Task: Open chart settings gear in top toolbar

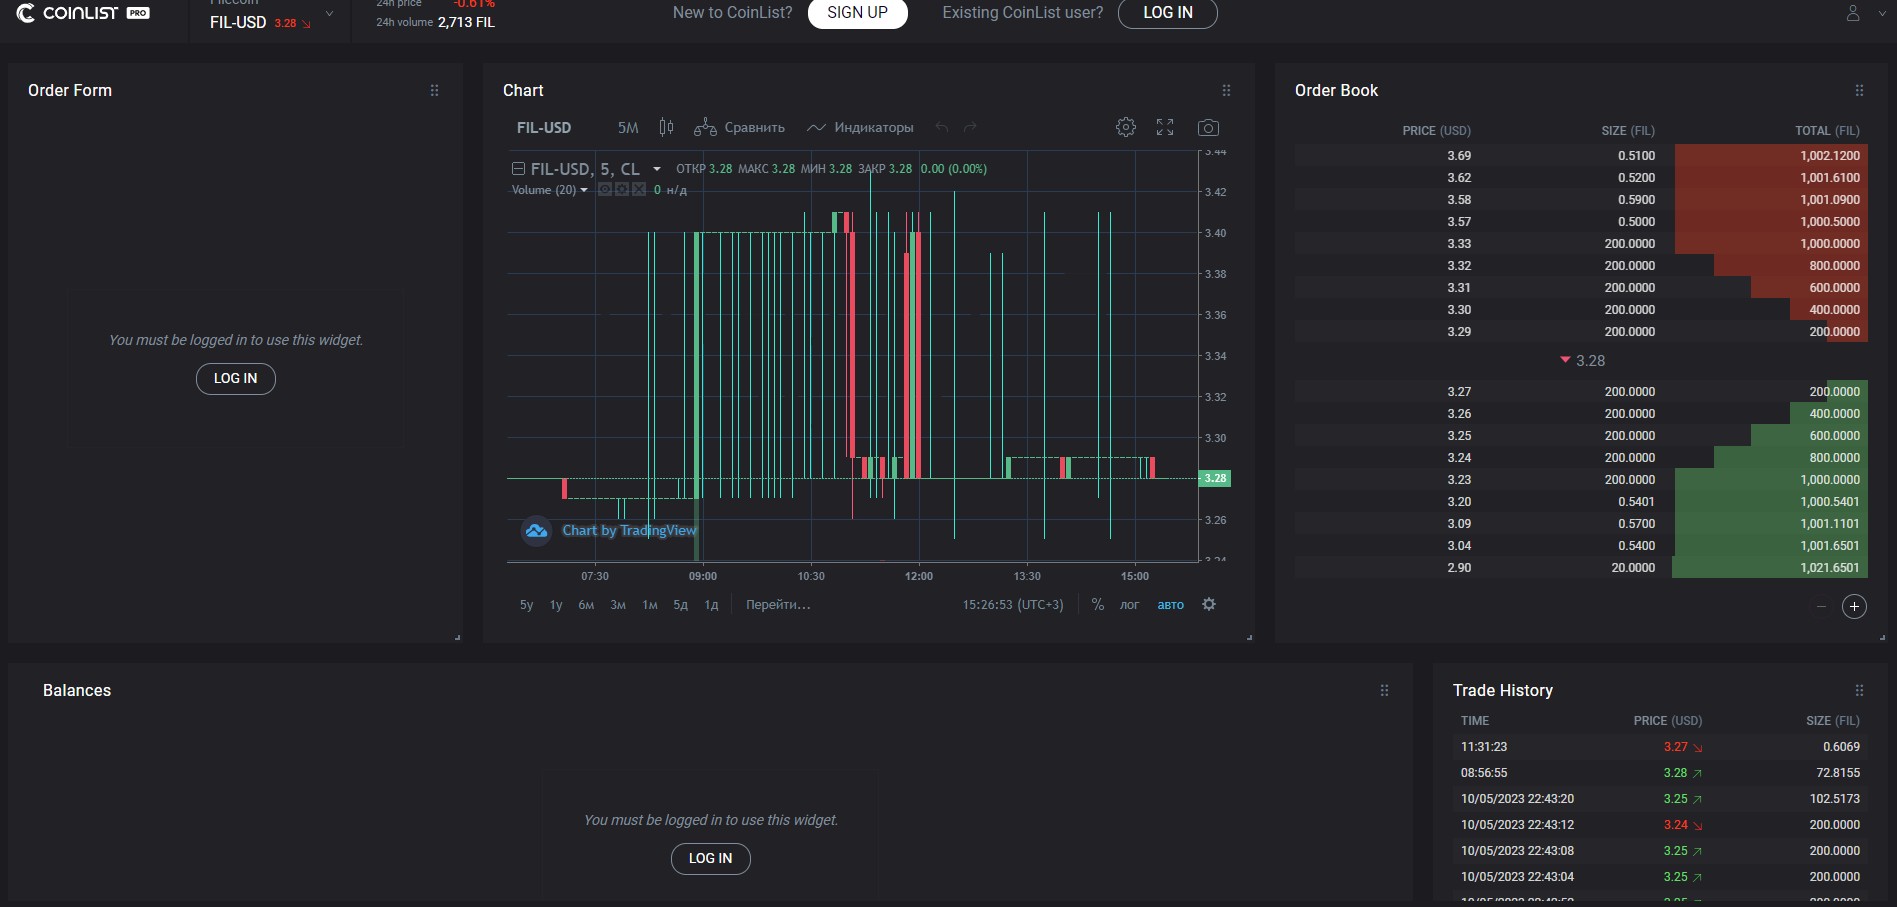Action: click(1126, 127)
